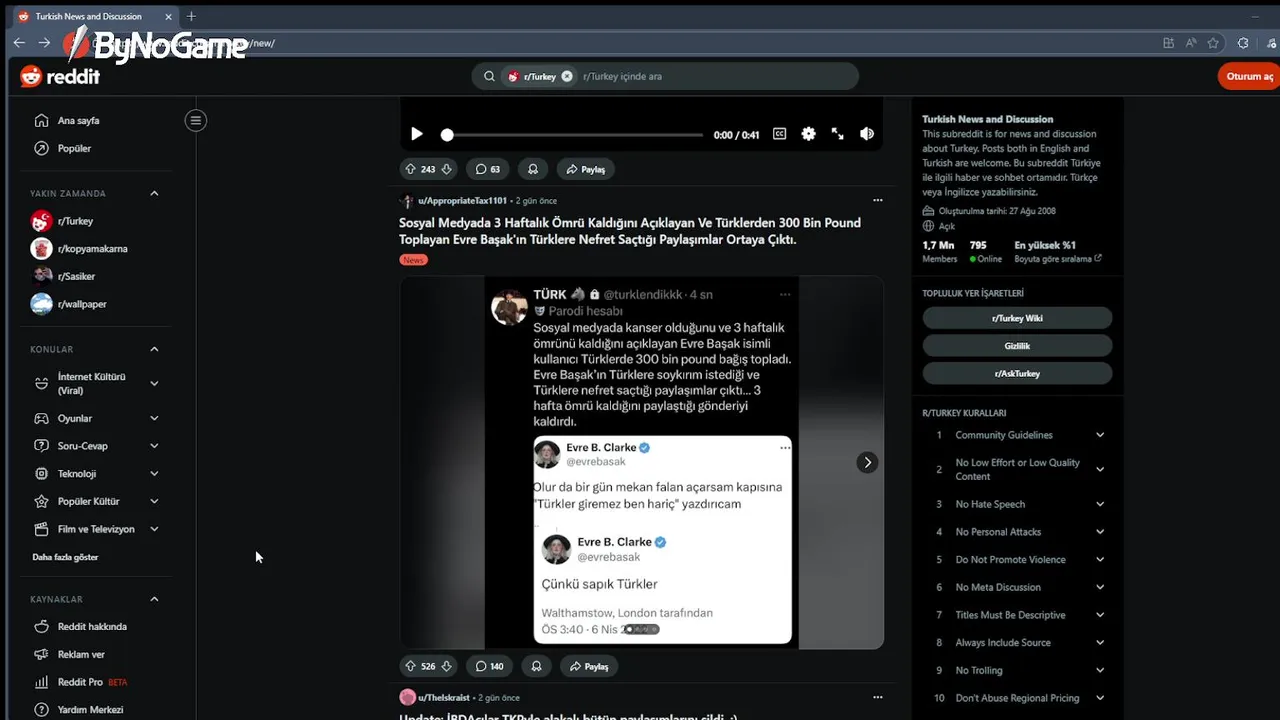Viewport: 1280px width, 720px height.
Task: Share the post with 243 votes
Action: pos(586,169)
